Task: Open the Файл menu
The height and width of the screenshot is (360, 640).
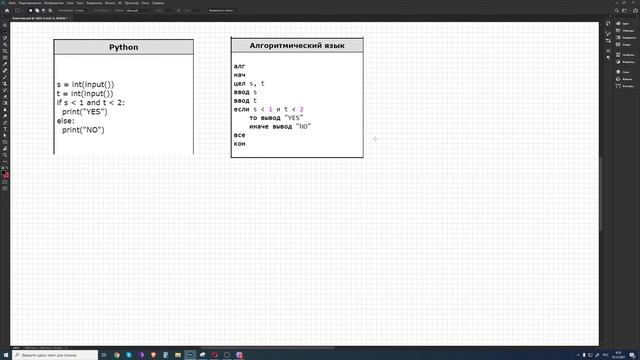Action: coord(12,3)
